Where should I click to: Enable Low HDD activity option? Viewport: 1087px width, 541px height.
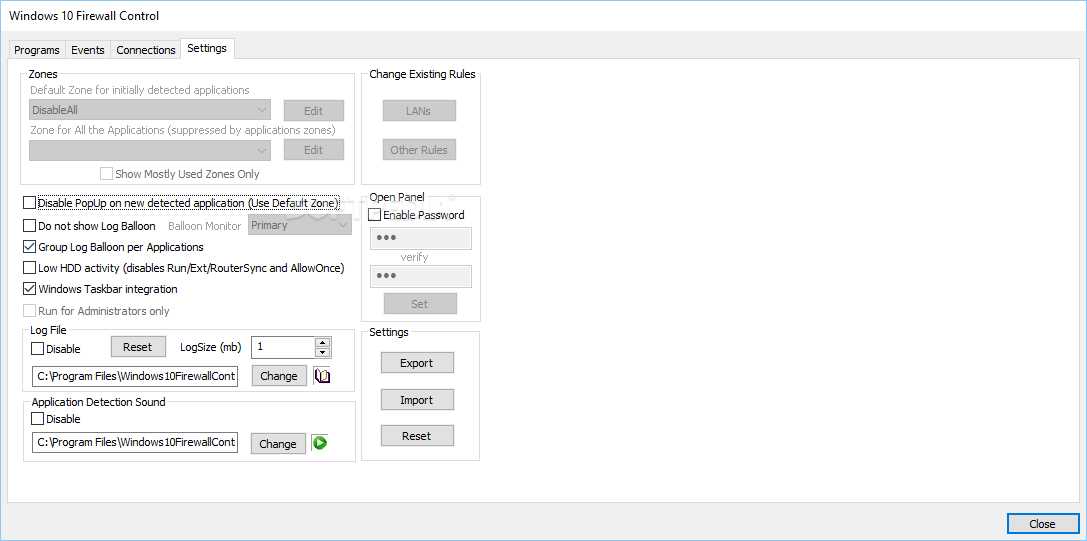tap(29, 268)
